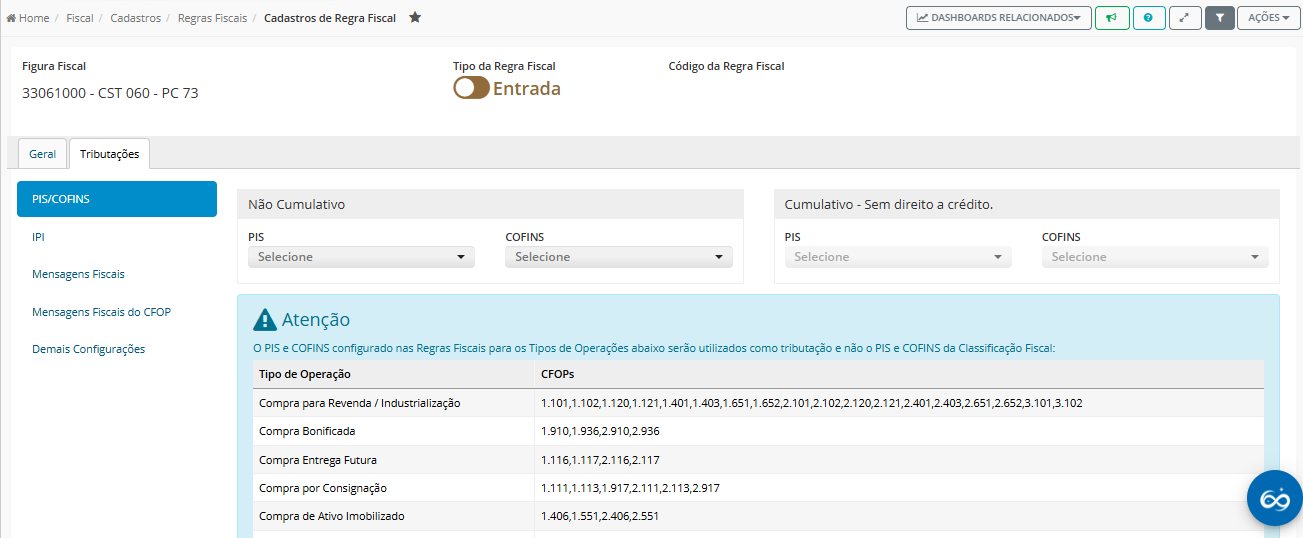Click the expand fullscreen arrows icon
This screenshot has width=1303, height=538.
(x=1185, y=18)
